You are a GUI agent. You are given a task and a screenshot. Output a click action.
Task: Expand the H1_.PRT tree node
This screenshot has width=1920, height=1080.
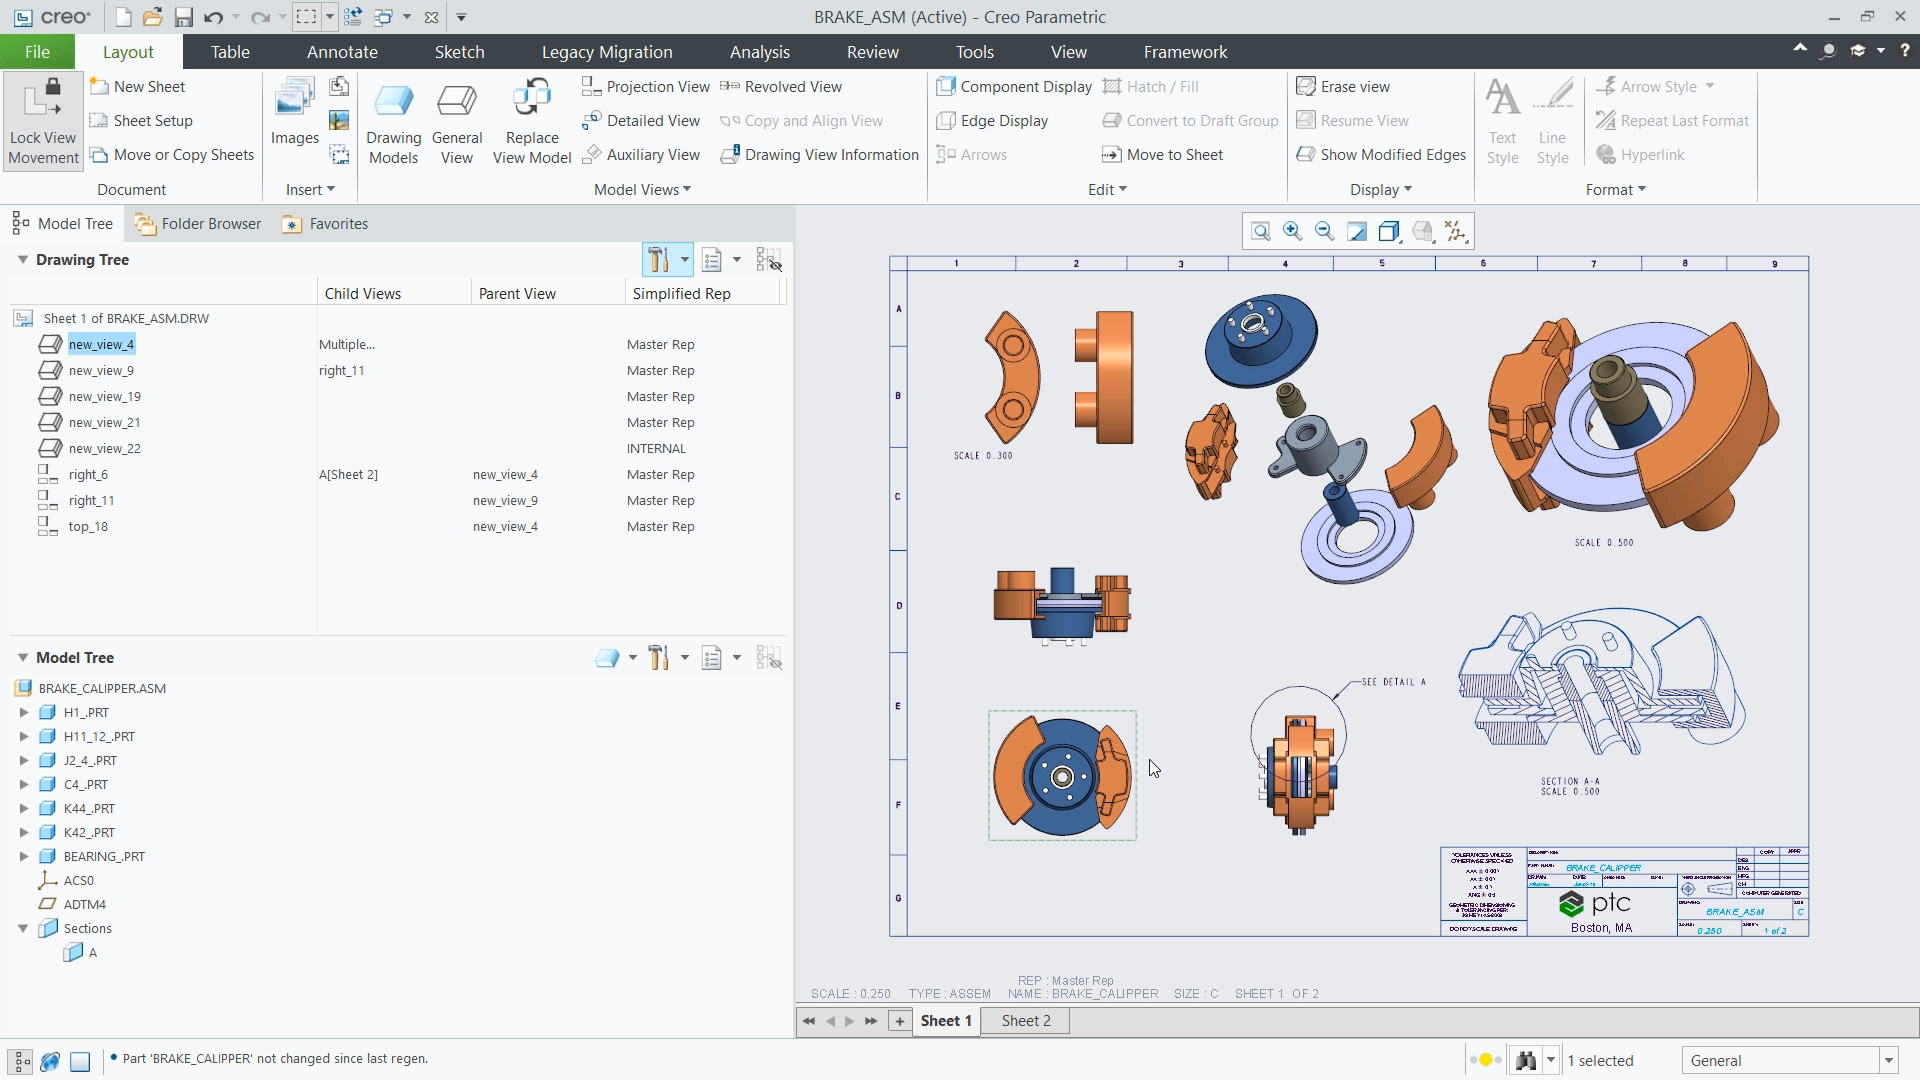(24, 713)
